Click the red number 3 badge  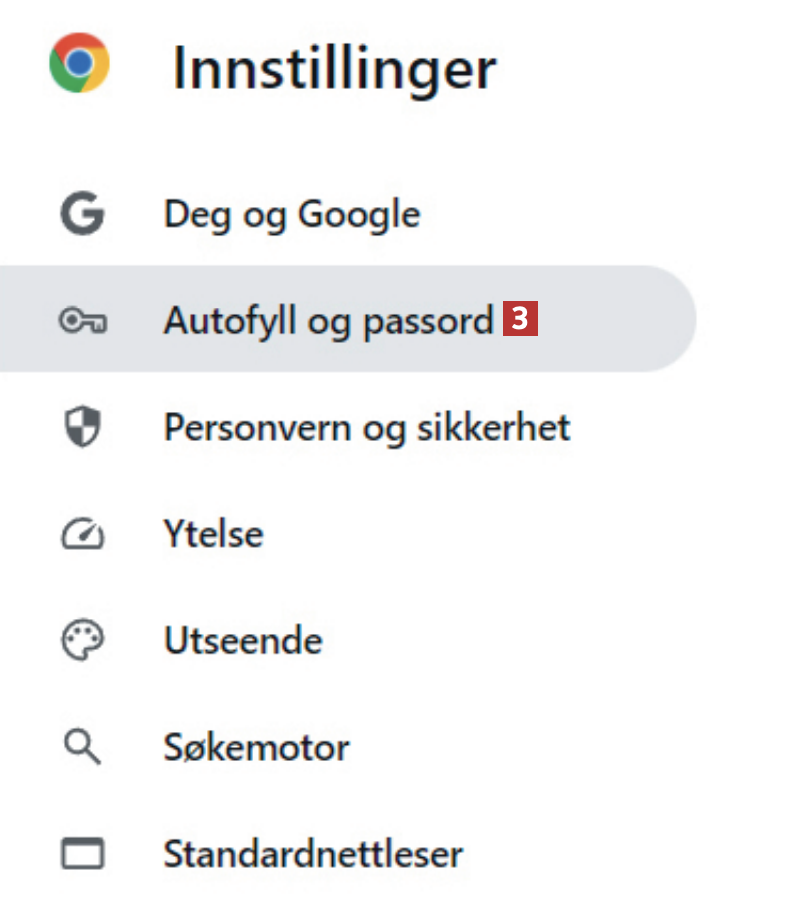coord(520,320)
